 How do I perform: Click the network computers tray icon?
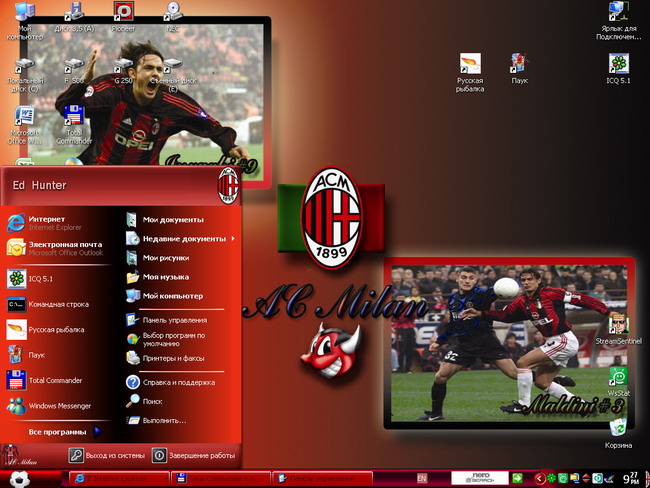coord(574,478)
